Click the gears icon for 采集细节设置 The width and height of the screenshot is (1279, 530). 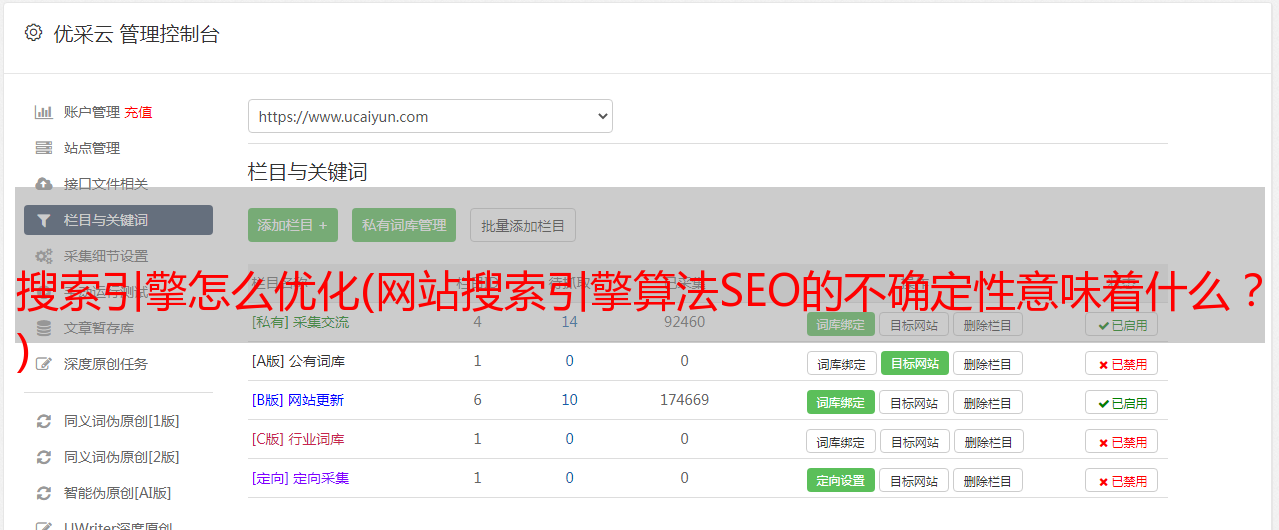[x=43, y=256]
